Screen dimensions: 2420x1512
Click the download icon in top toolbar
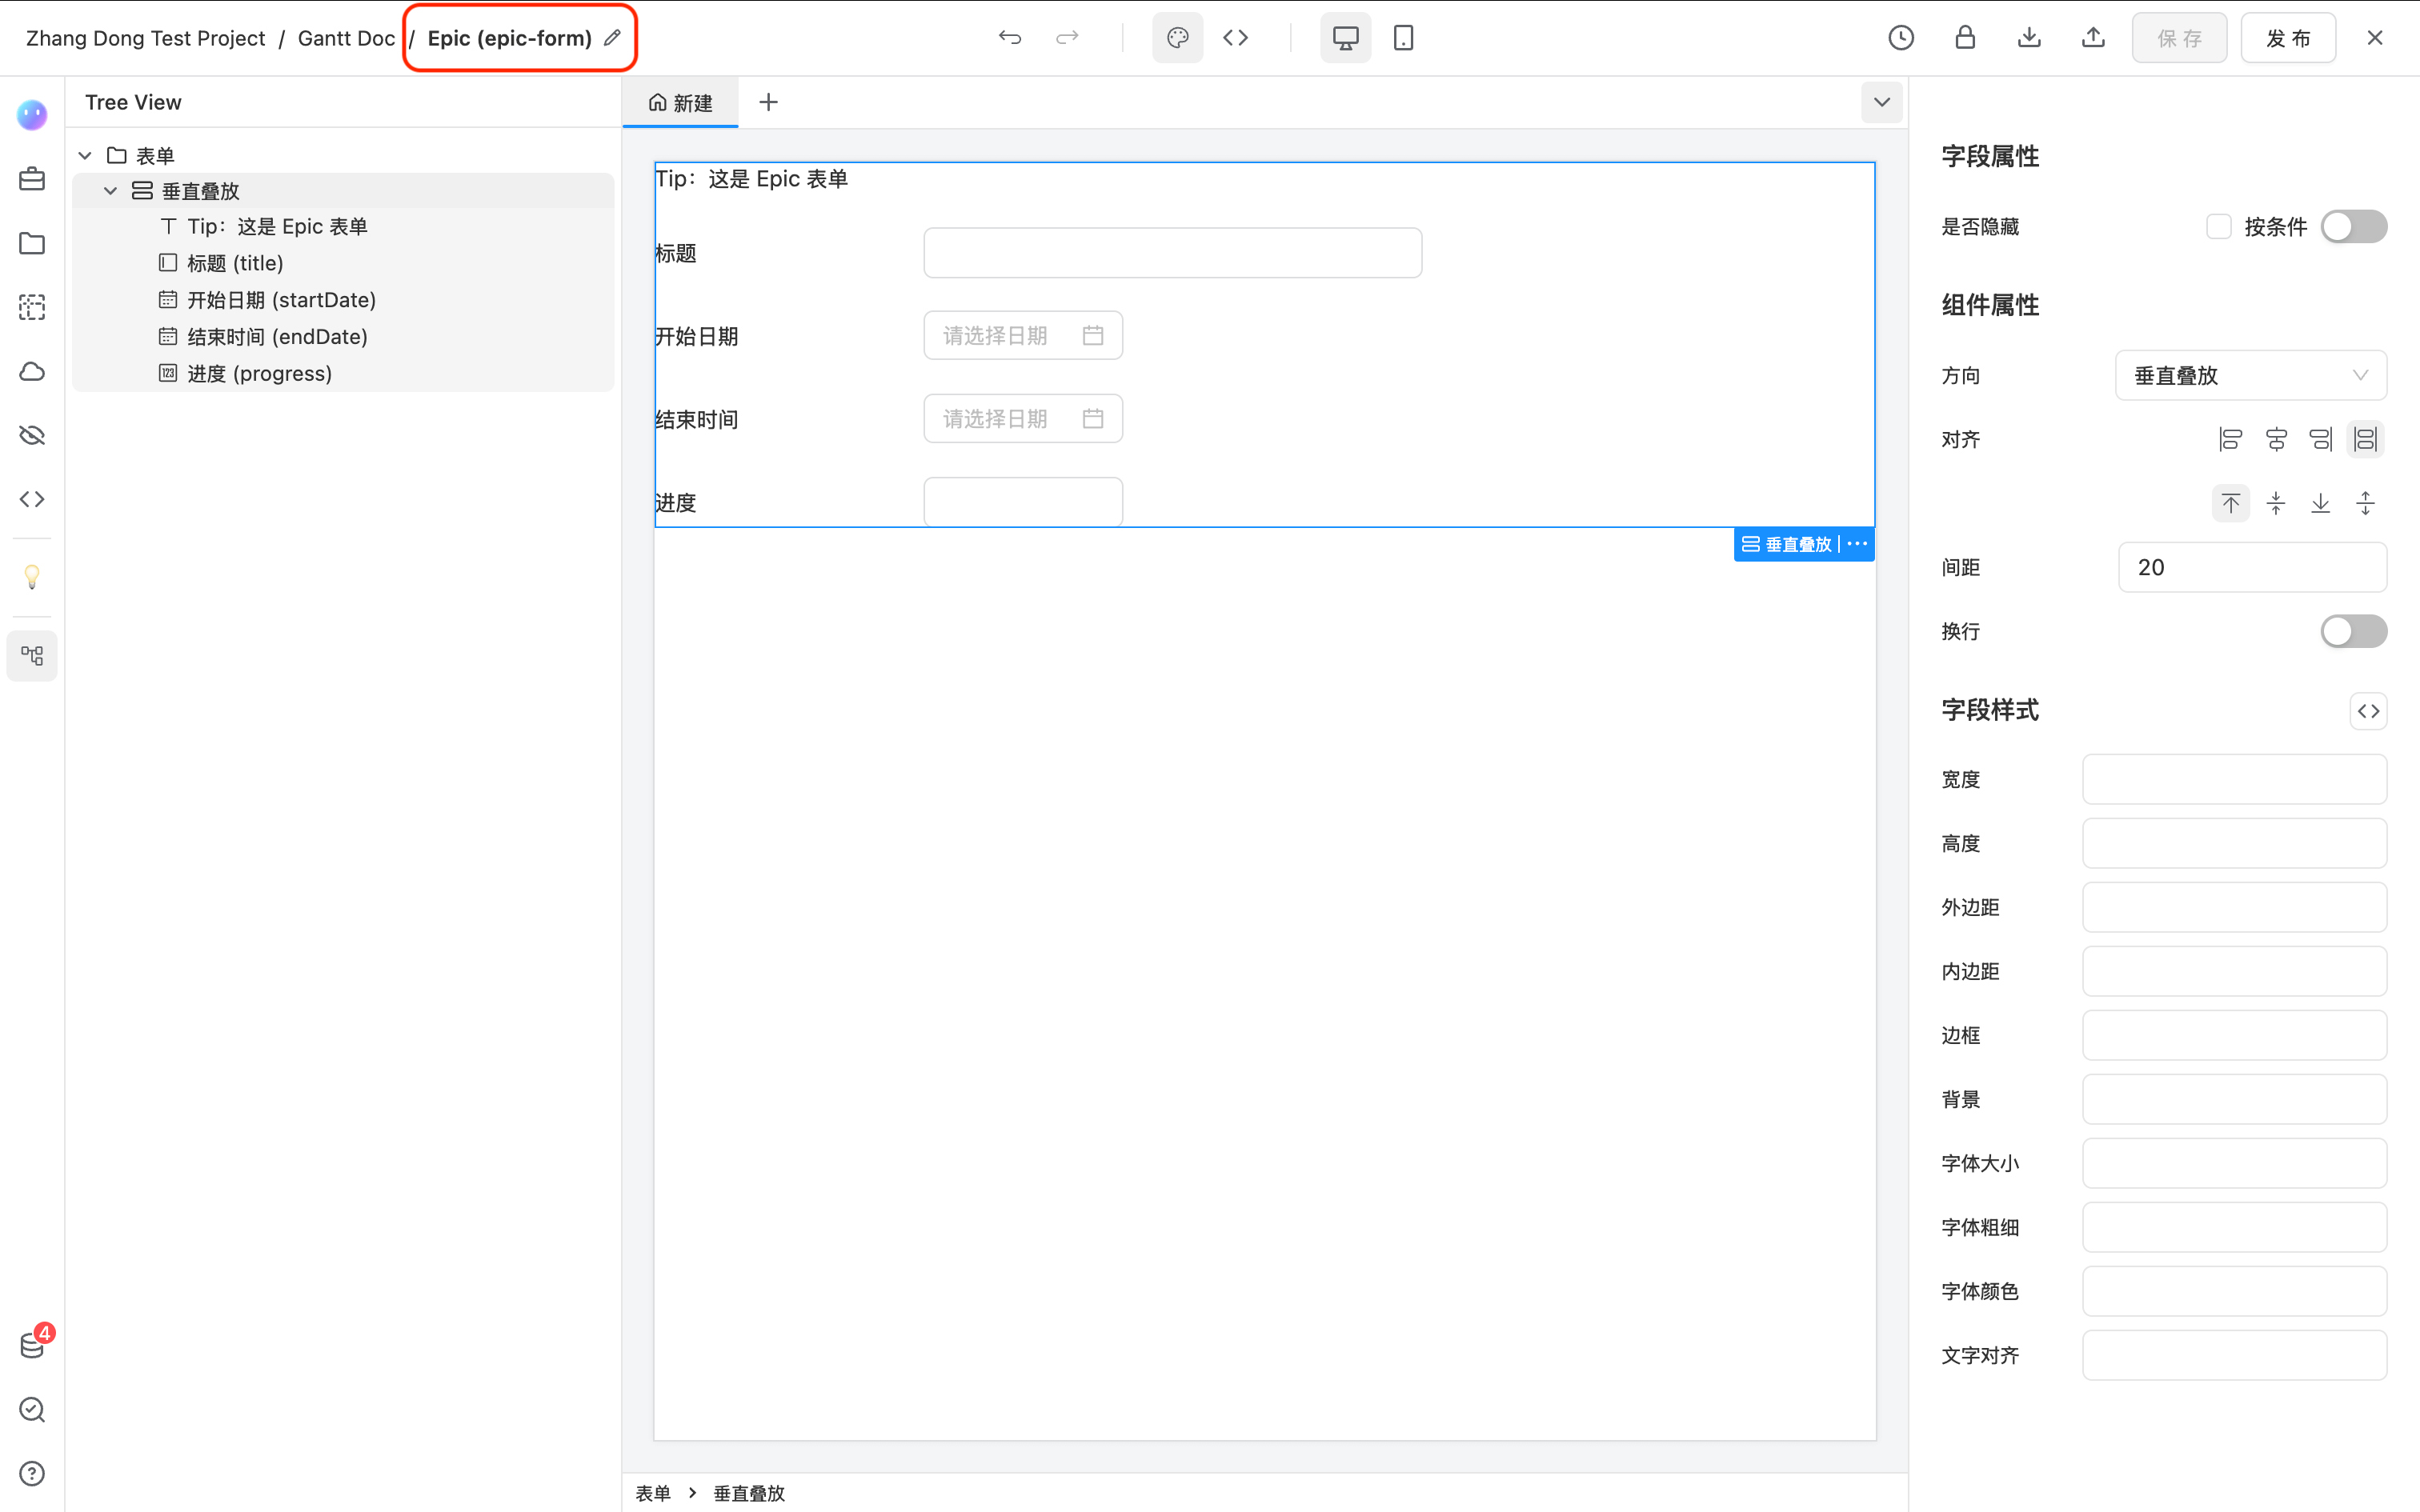point(2029,38)
